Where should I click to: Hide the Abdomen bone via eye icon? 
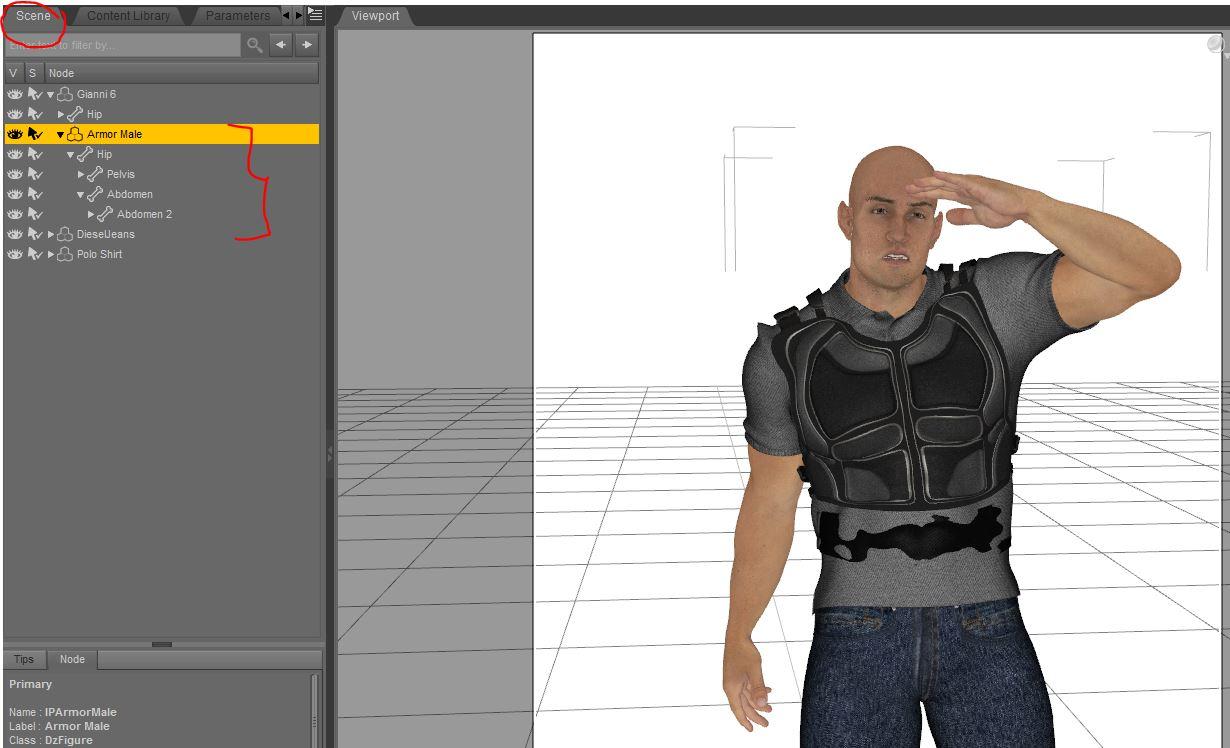(14, 194)
